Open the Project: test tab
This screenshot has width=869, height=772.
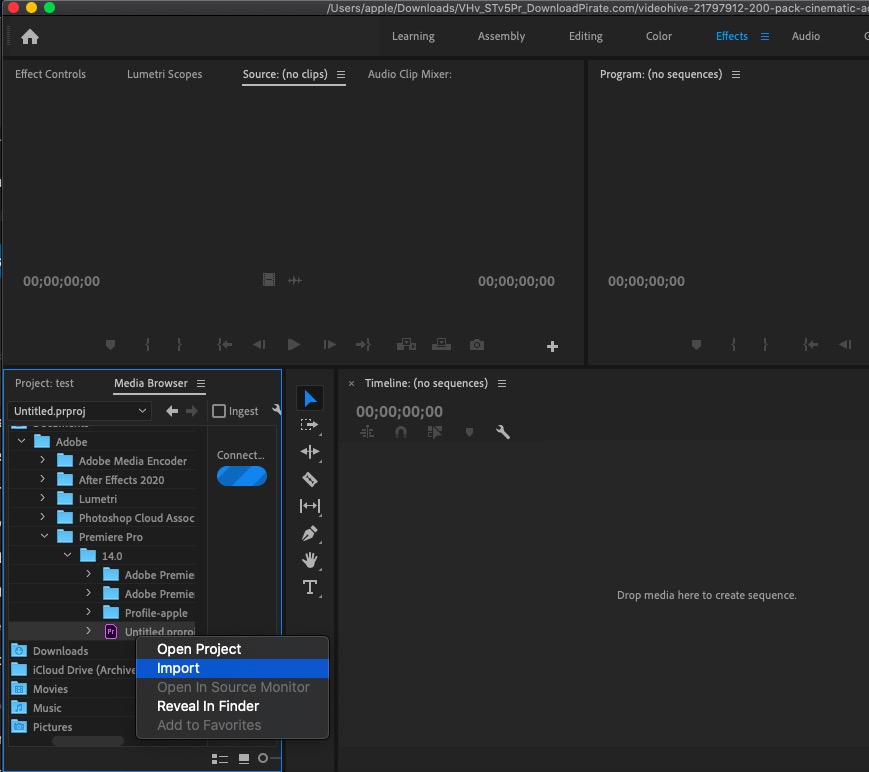44,384
